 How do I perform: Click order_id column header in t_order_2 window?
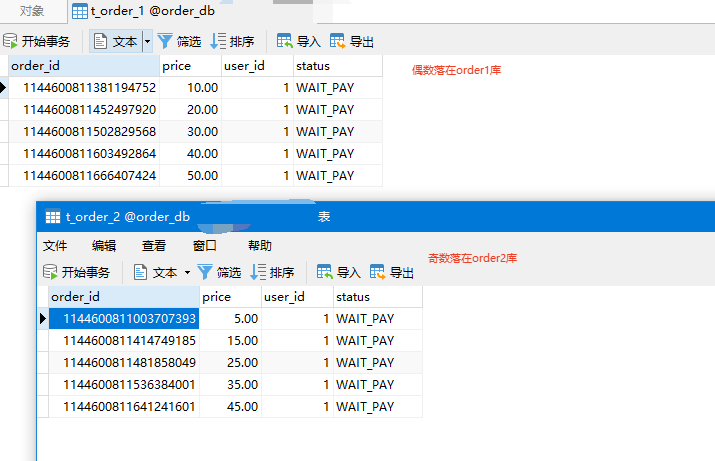coord(124,297)
